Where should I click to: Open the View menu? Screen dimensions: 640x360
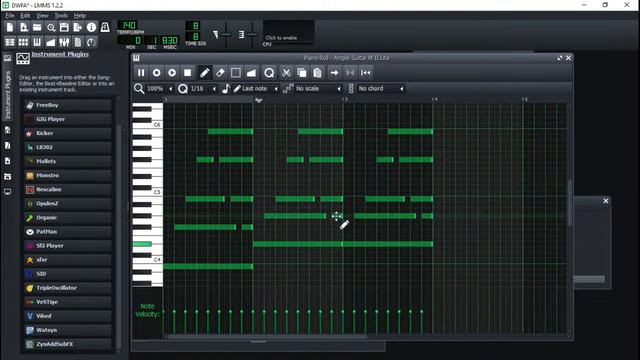(x=42, y=16)
